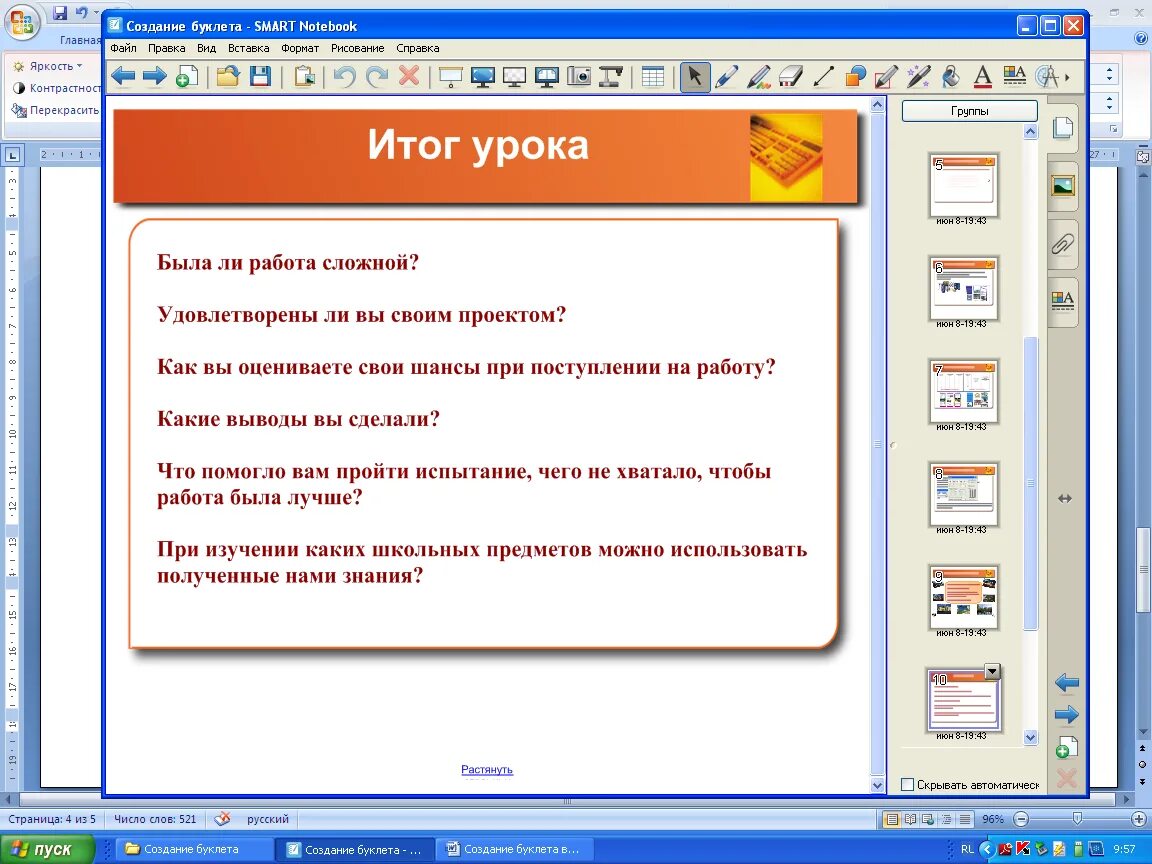Select page 9 thumbnail
The width and height of the screenshot is (1152, 864).
[x=962, y=597]
